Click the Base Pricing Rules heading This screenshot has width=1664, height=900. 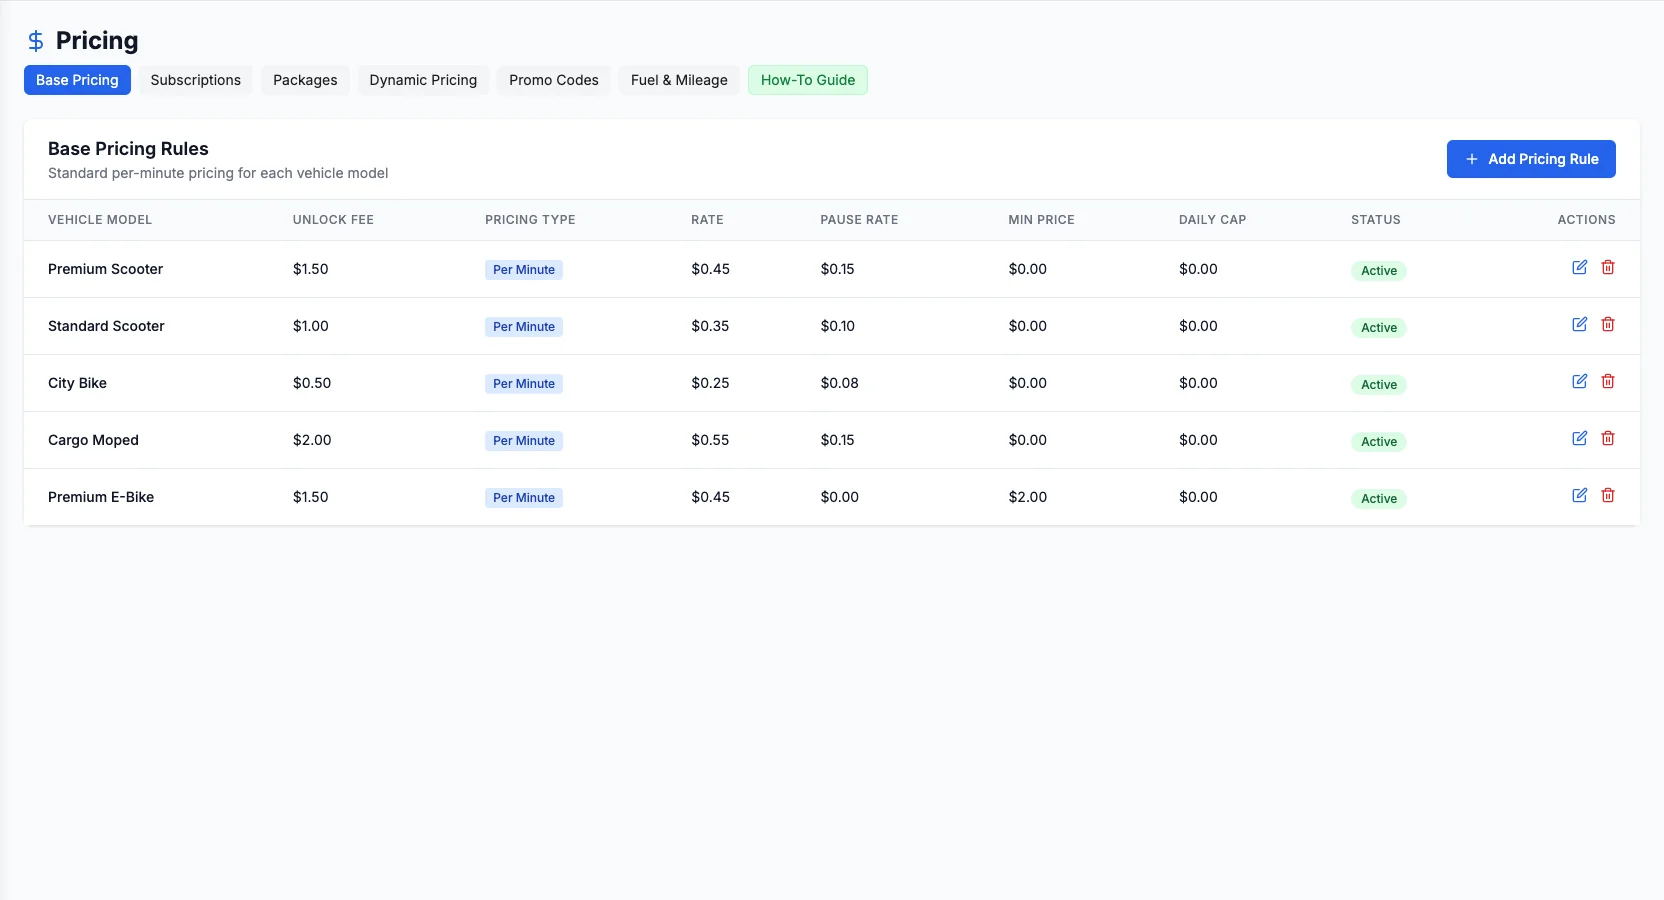pos(128,149)
